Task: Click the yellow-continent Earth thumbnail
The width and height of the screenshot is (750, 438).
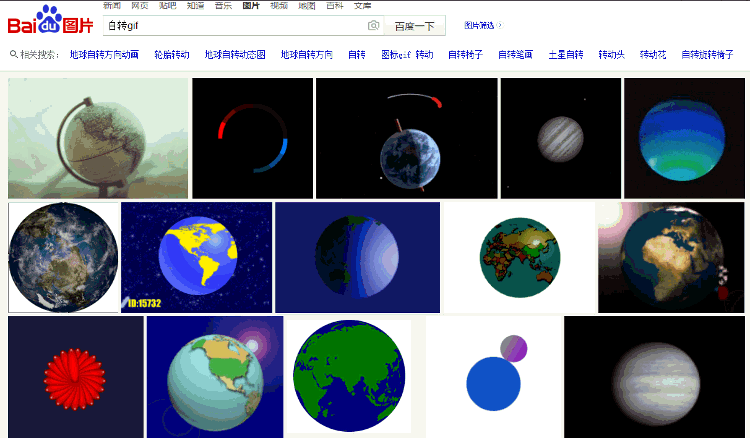Action: click(x=196, y=257)
